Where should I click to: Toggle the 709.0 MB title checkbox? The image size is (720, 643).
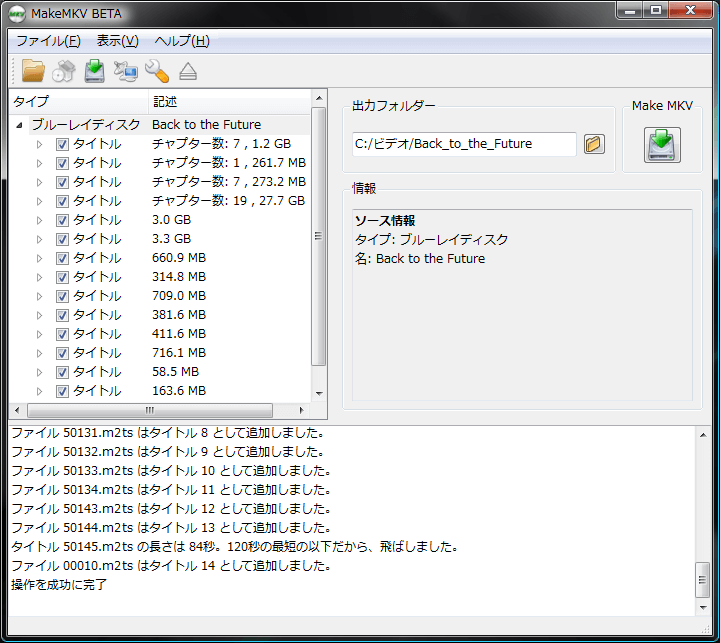tap(62, 296)
